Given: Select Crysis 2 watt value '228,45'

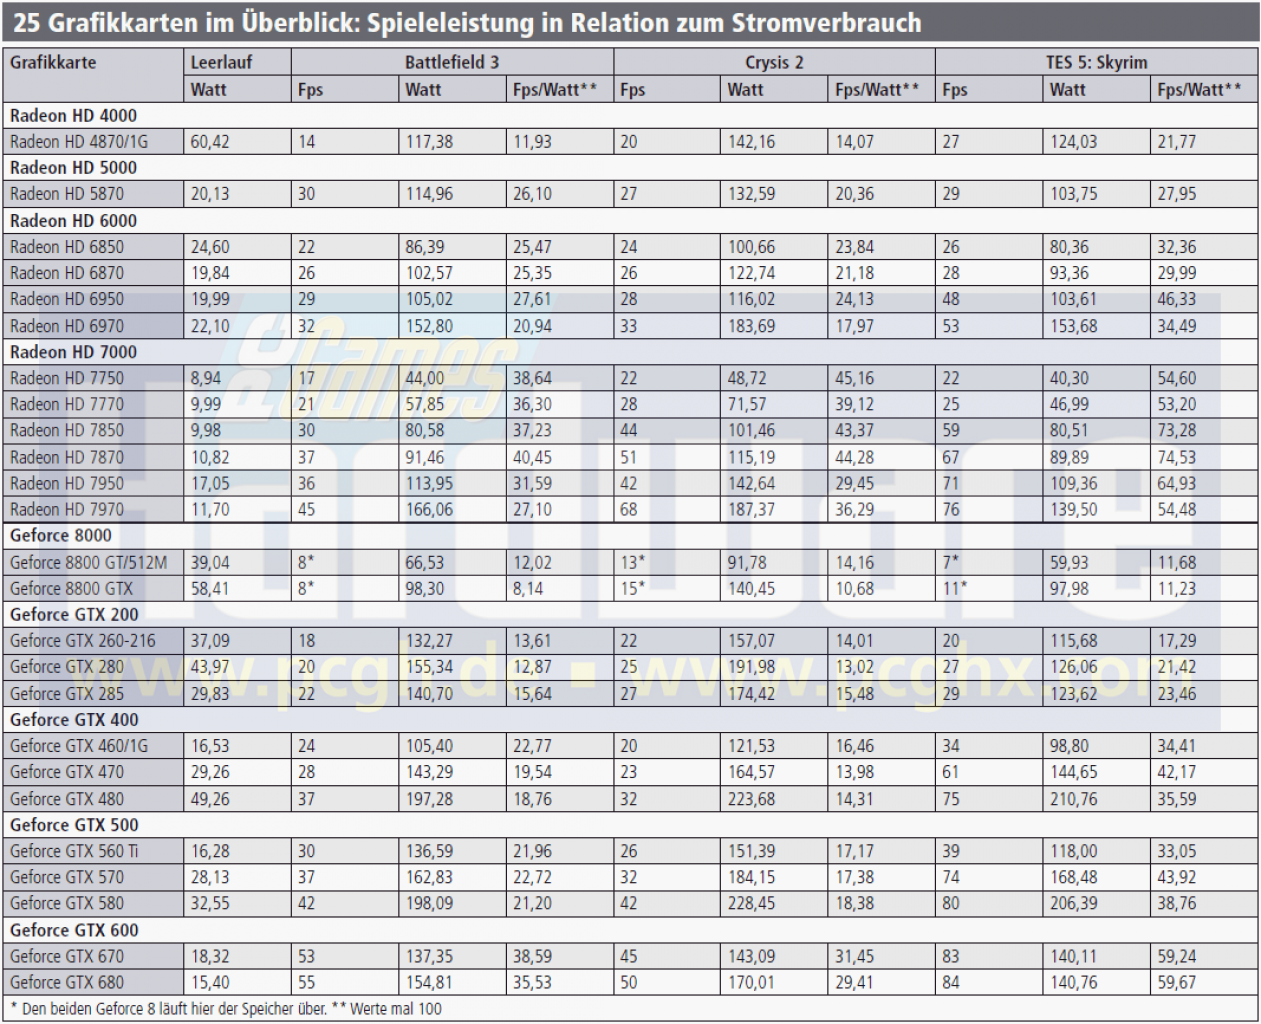Looking at the screenshot, I should pos(751,903).
